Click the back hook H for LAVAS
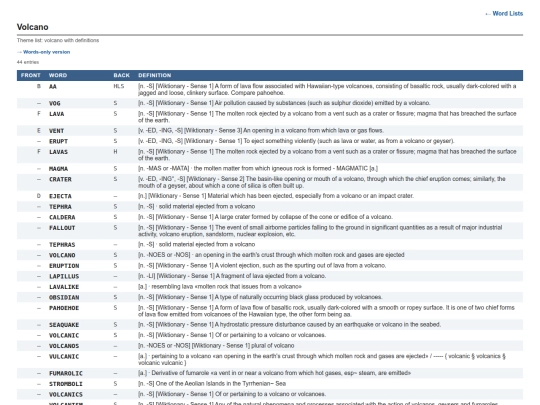Image resolution: width=540 pixels, height=405 pixels. coord(115,152)
